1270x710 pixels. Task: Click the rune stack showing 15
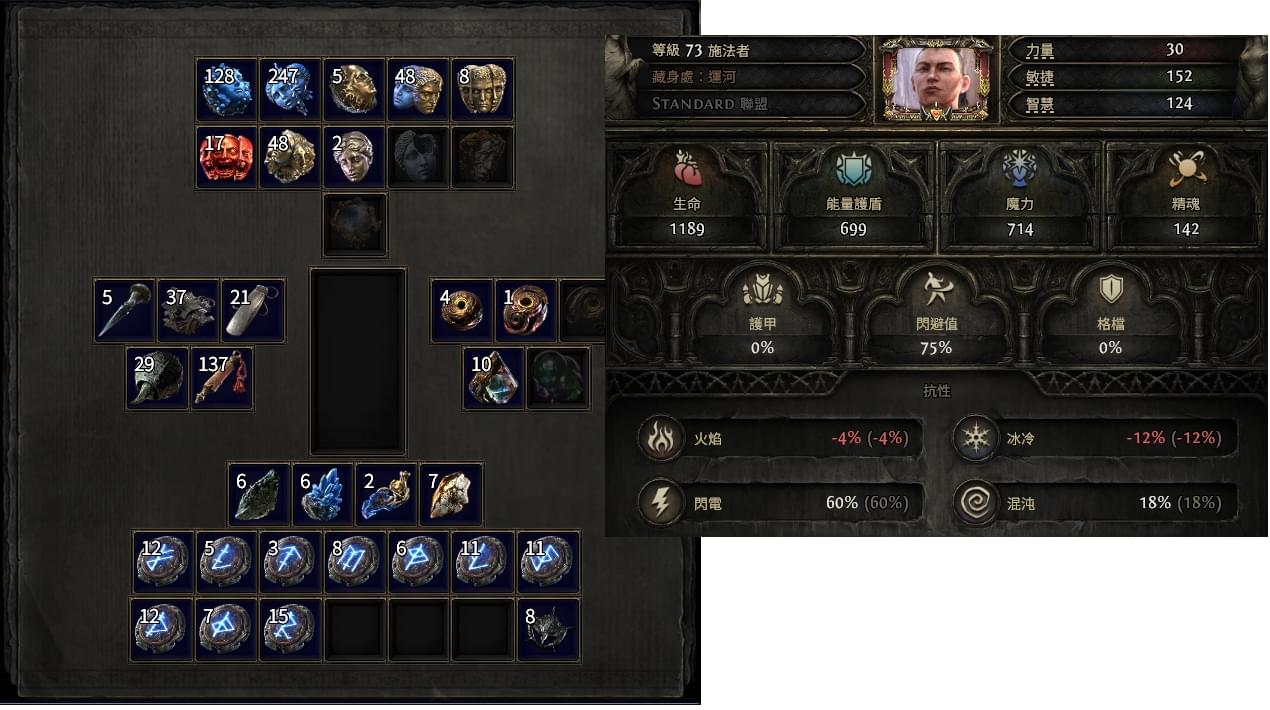290,629
